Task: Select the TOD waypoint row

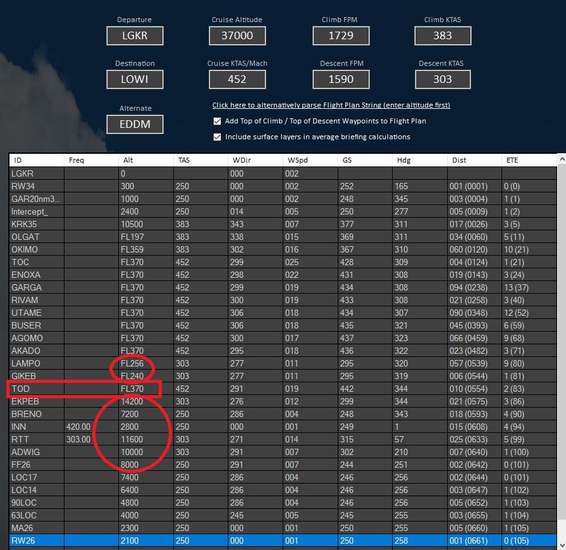Action: 283,389
